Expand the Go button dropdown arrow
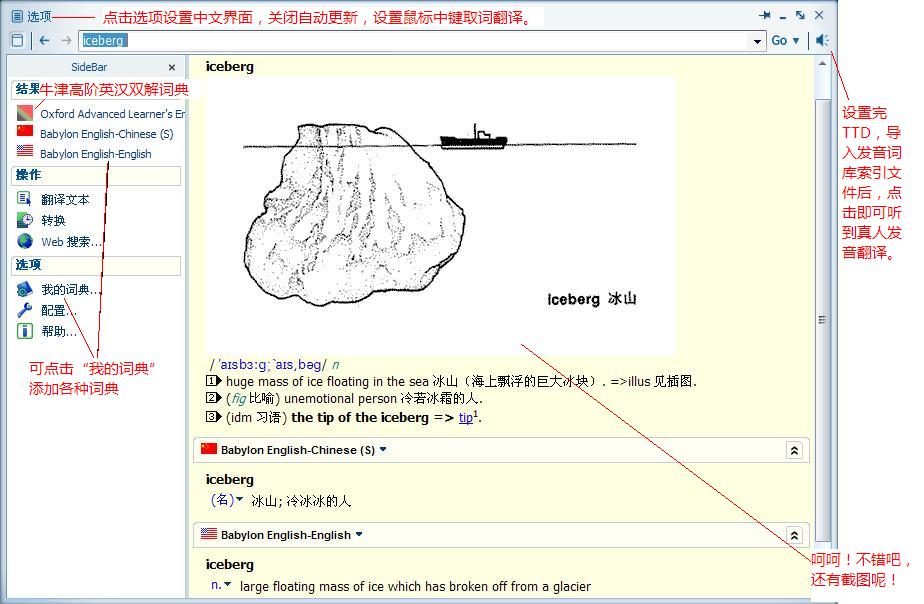This screenshot has height=604, width=924. pos(796,40)
